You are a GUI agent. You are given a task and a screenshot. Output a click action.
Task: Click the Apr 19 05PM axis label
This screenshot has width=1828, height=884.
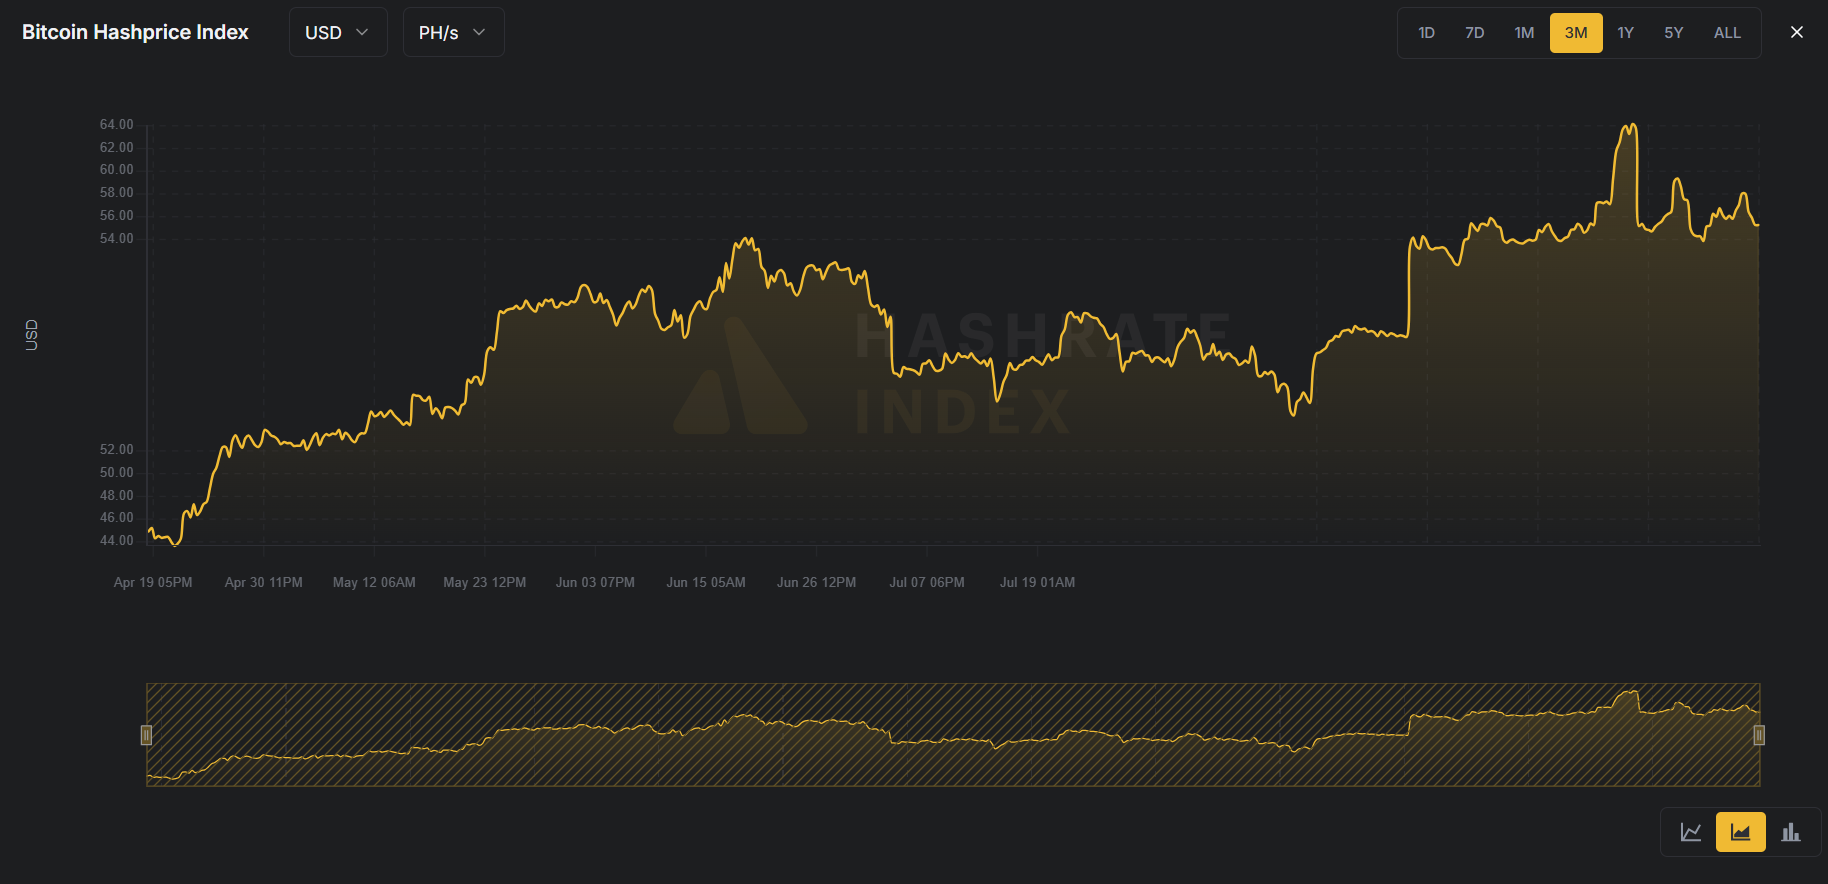(153, 582)
